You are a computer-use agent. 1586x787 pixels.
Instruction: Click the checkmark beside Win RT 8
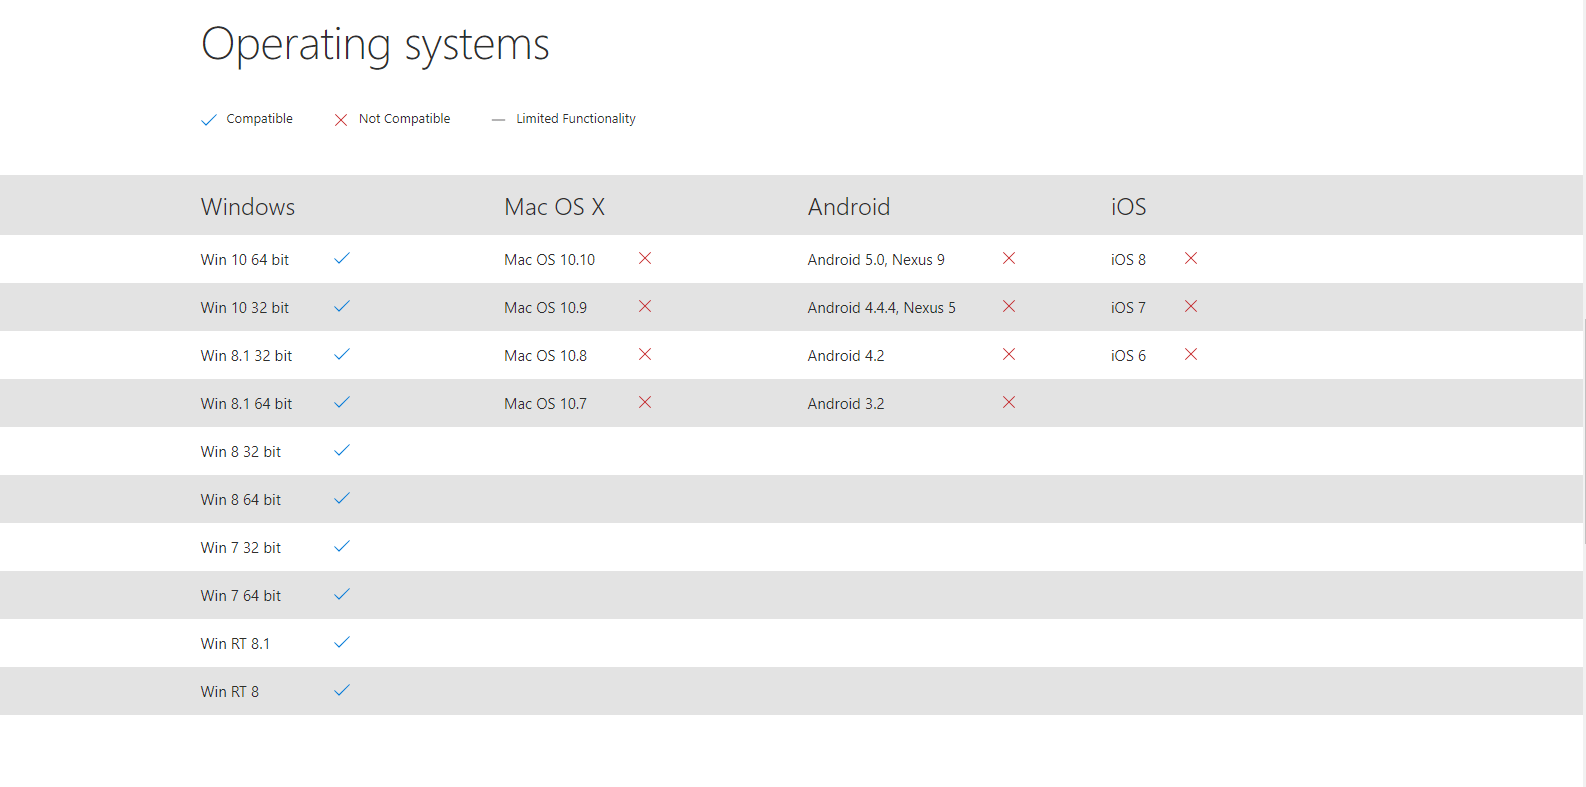(342, 690)
